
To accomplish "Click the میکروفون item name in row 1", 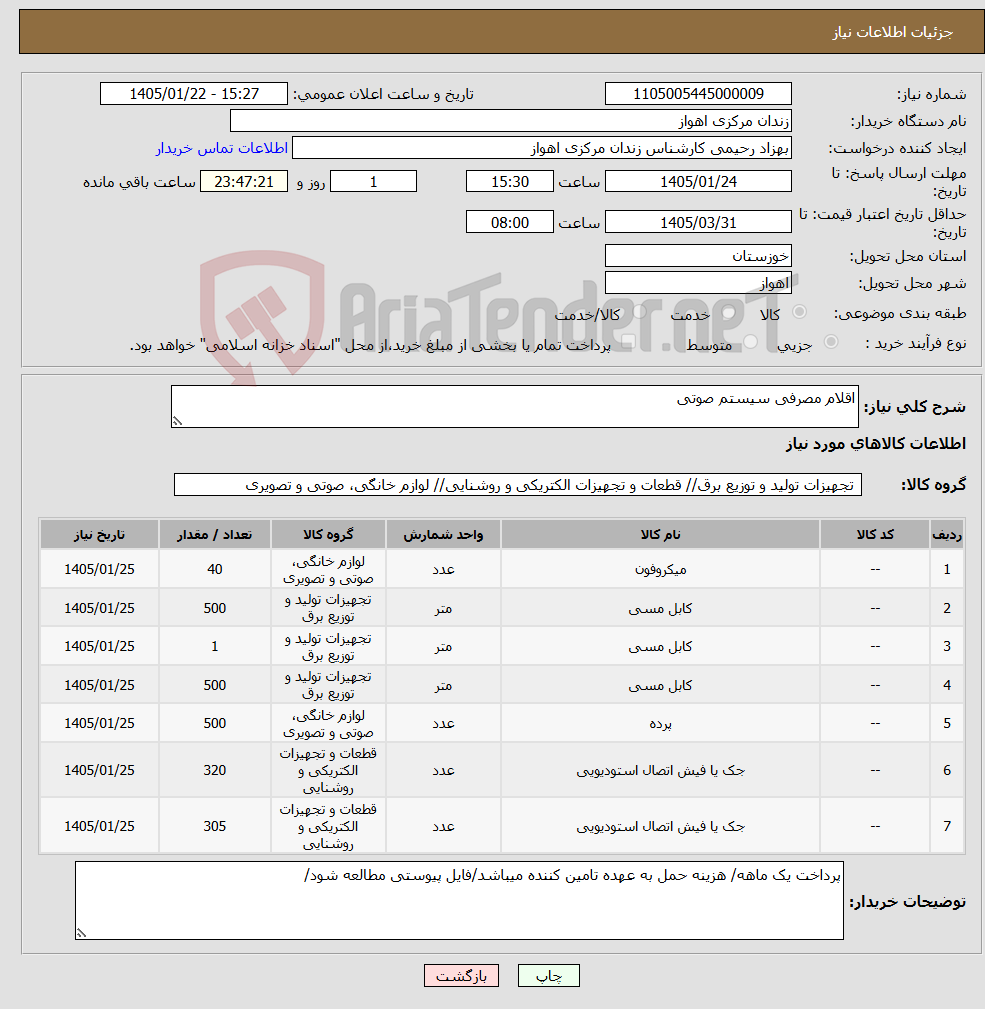I will pyautogui.click(x=660, y=569).
